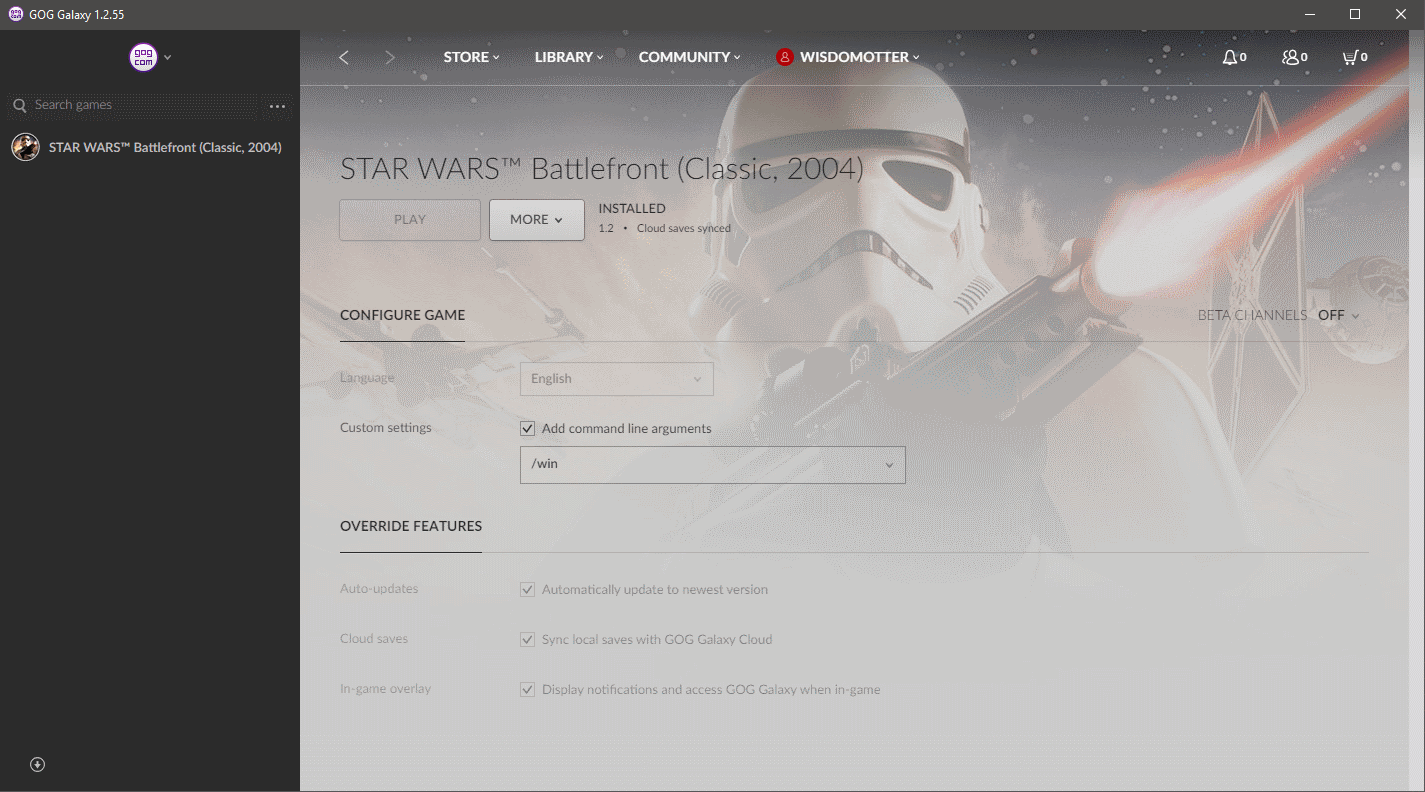Viewport: 1425px width, 792px height.
Task: Open the MORE dropdown button
Action: (537, 220)
